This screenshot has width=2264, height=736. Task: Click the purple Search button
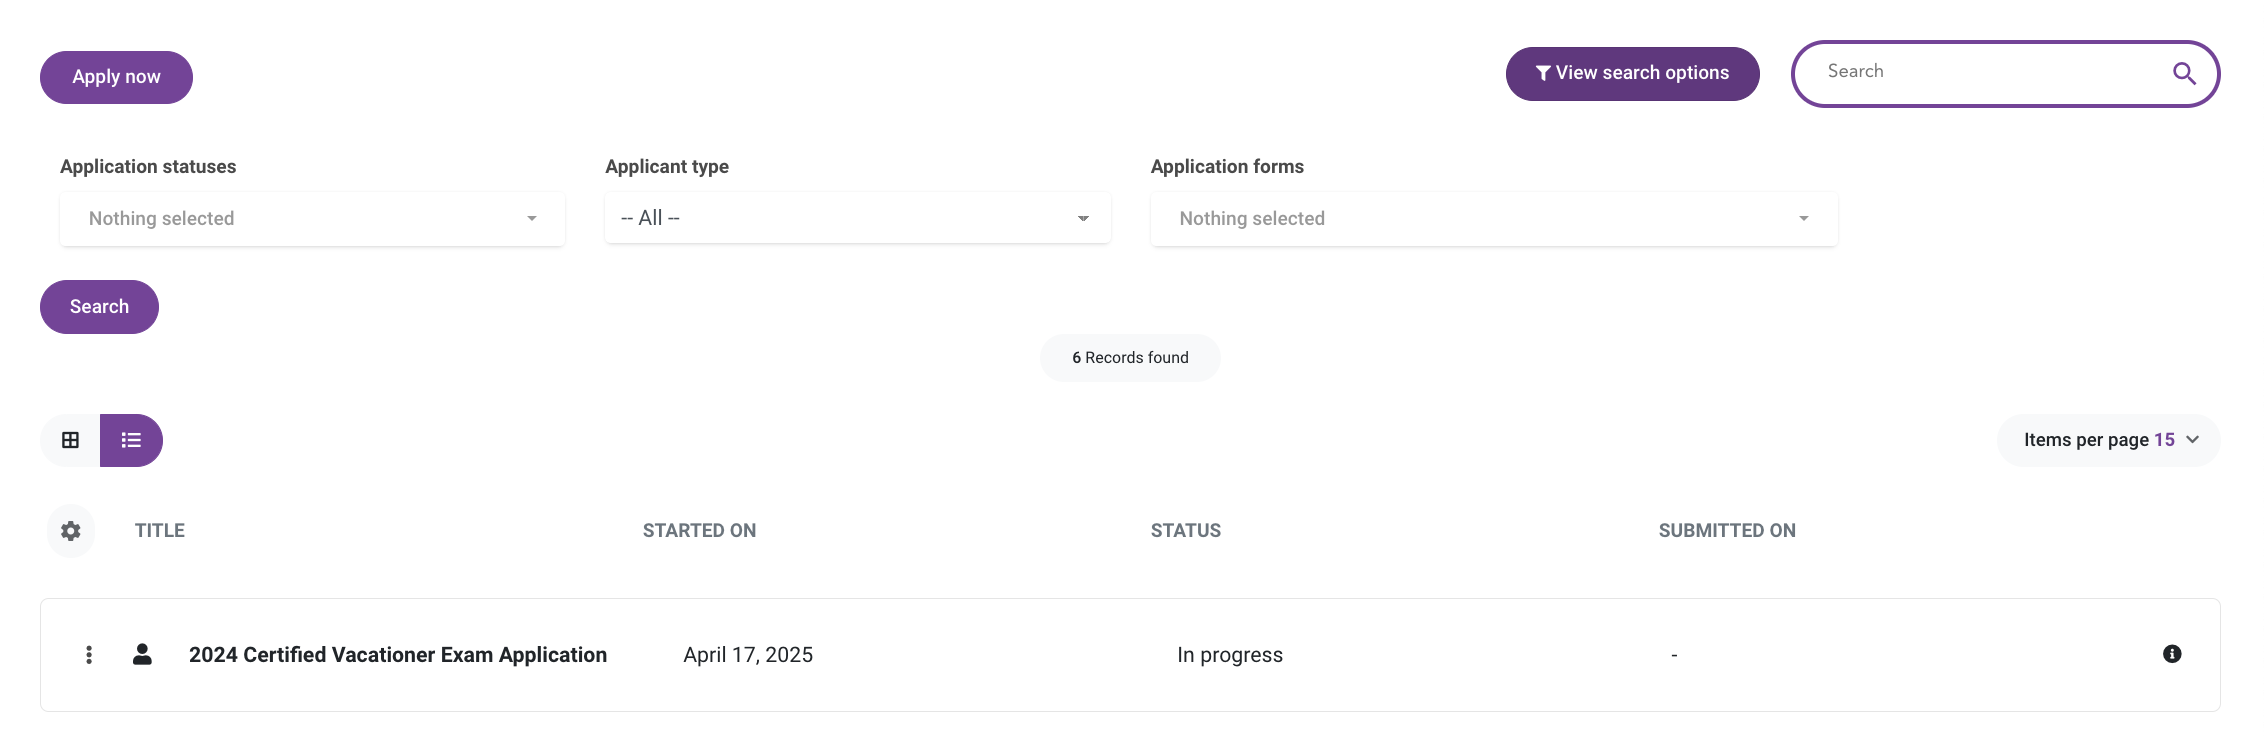pos(99,307)
